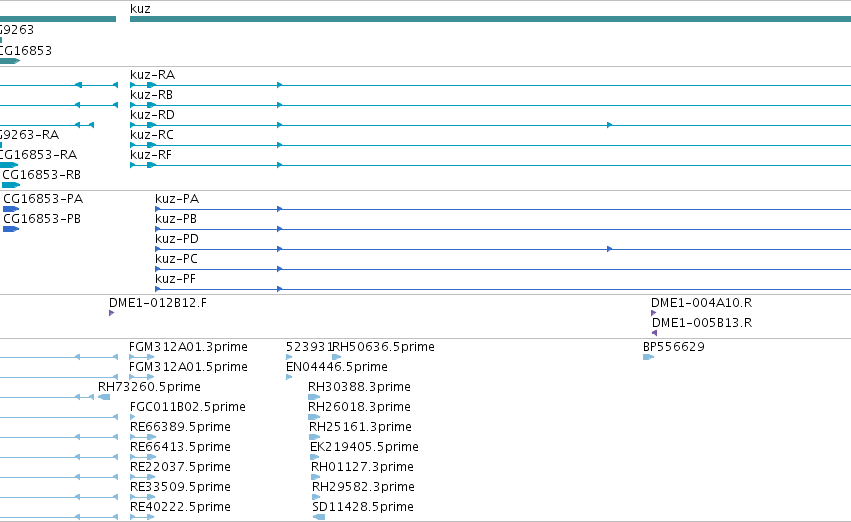
Task: Click the kuz-PD protein label
Action: (x=177, y=239)
